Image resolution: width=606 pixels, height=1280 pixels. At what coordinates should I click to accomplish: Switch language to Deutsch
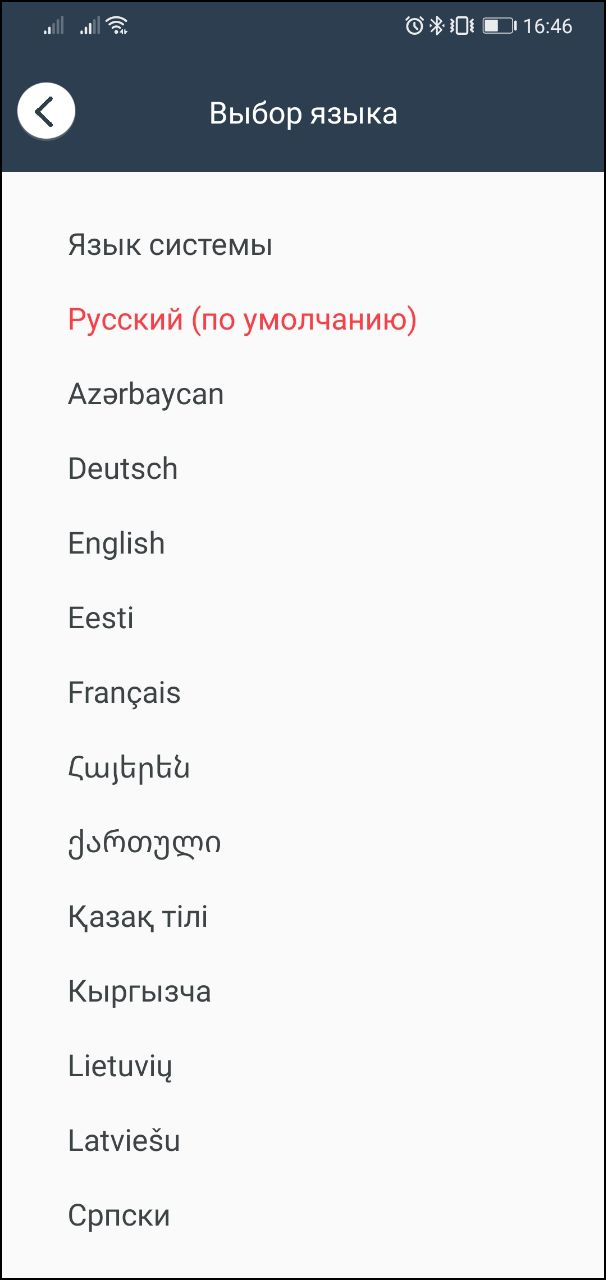123,469
